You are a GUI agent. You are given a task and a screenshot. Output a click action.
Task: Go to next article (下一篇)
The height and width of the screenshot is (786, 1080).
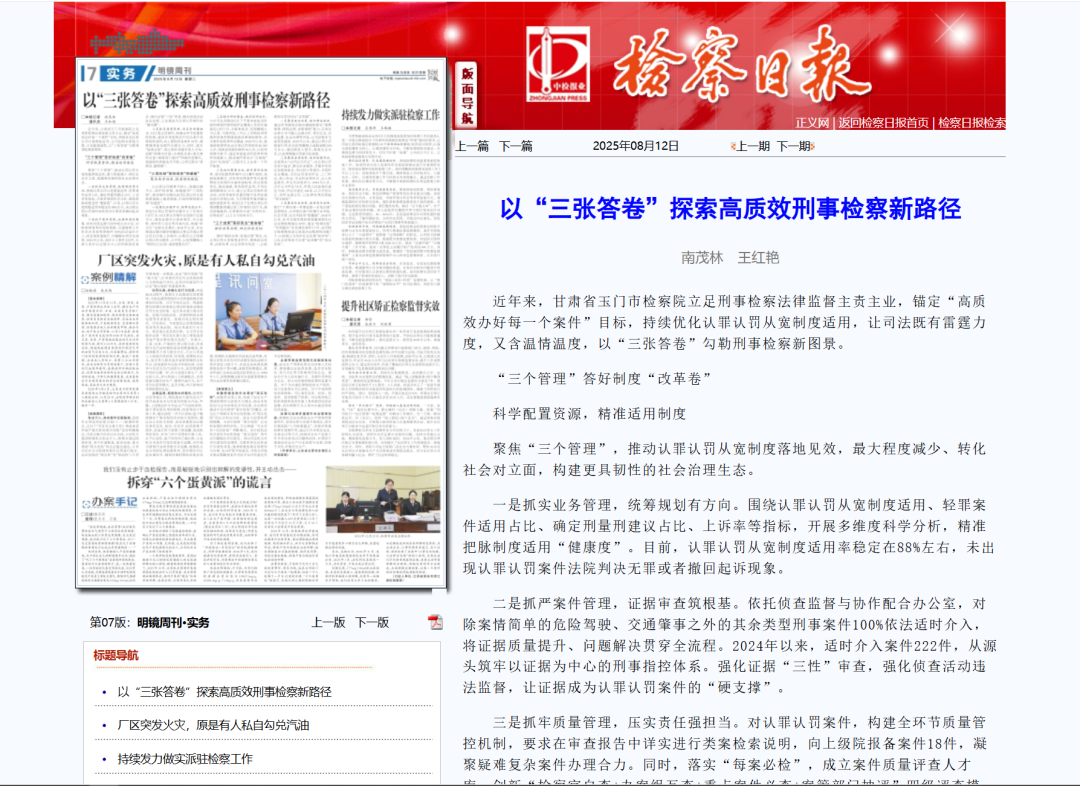(516, 146)
